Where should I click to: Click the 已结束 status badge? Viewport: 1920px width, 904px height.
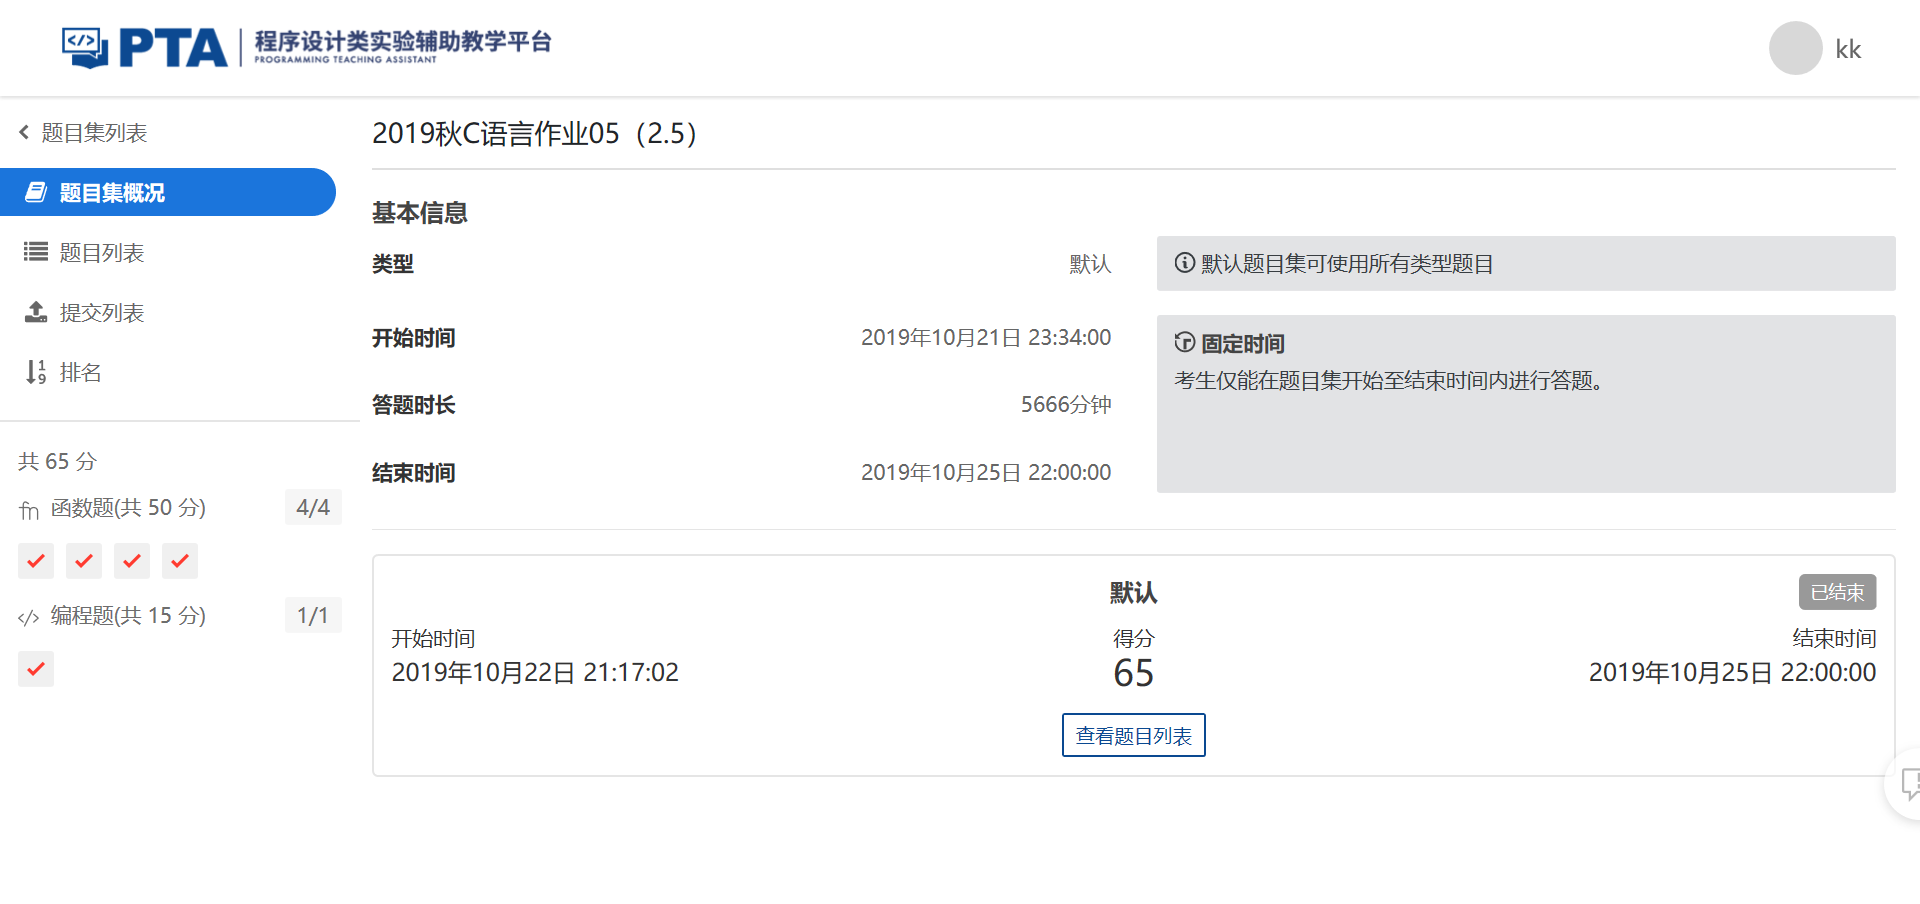[1837, 592]
